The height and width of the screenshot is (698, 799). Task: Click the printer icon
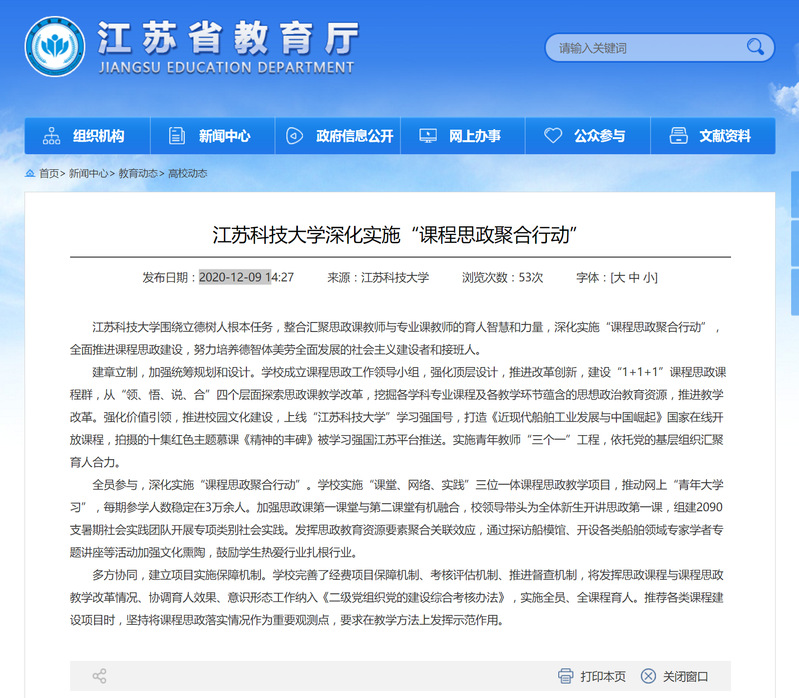tap(565, 676)
